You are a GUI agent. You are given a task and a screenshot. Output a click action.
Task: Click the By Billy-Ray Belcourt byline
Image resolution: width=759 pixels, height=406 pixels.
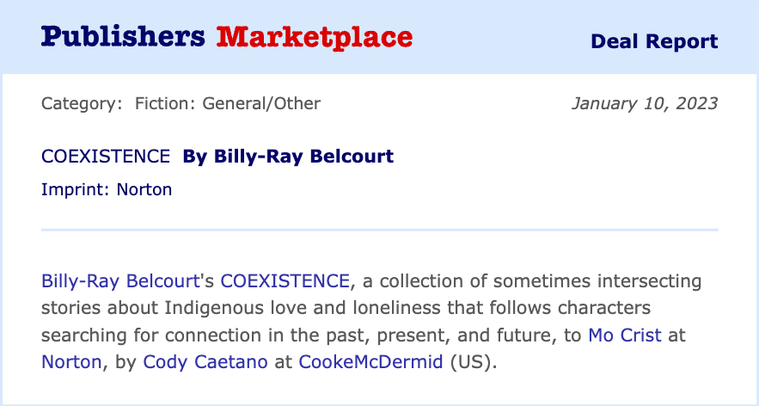click(288, 157)
